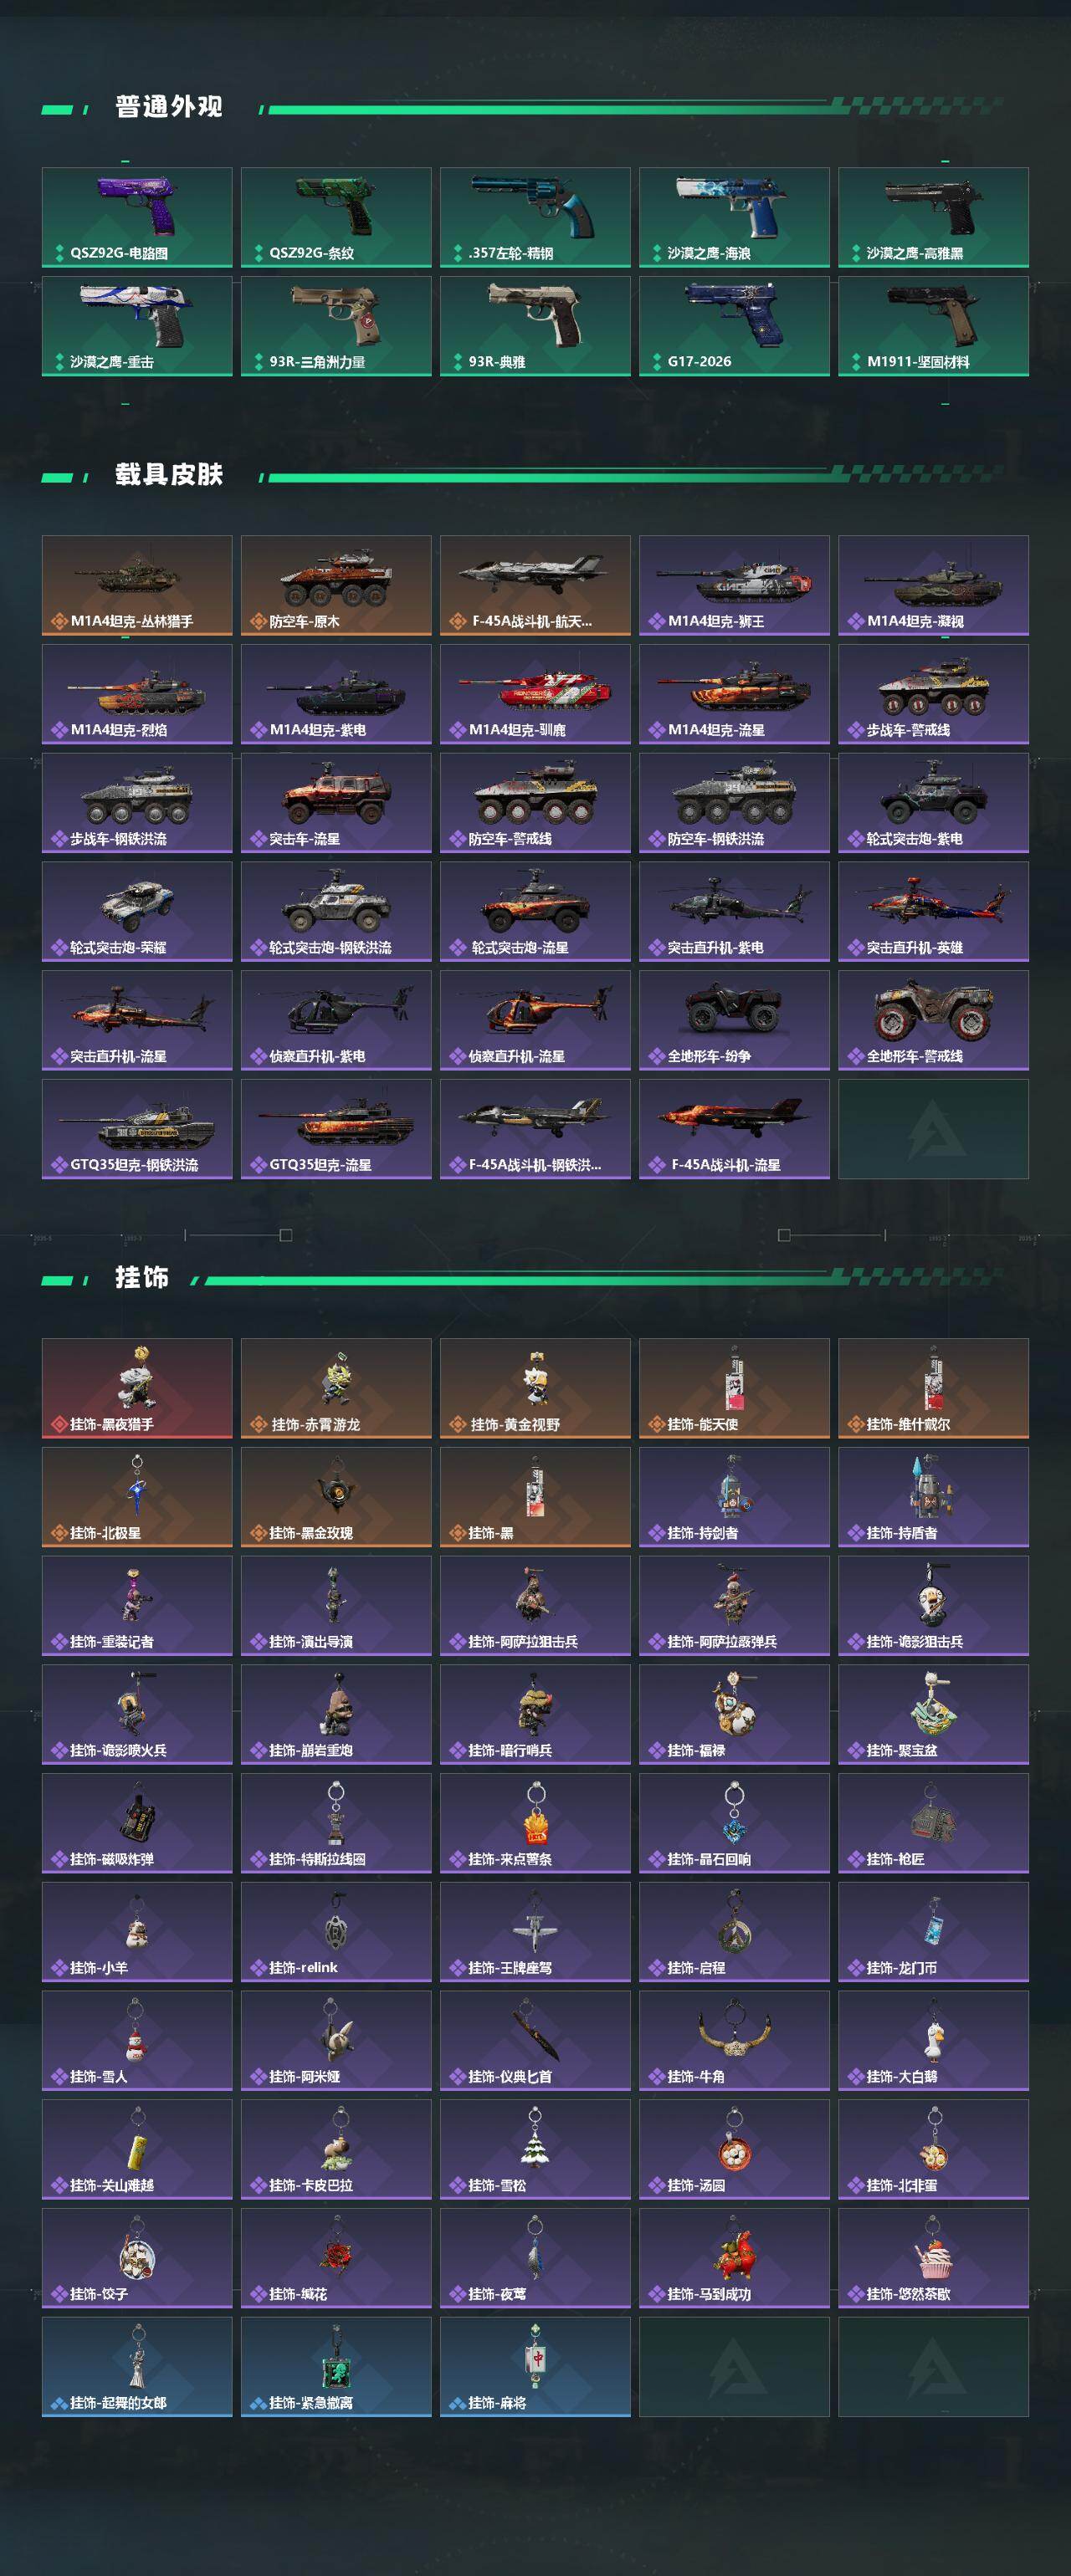Open the 挂饰-悠然茶歇 cupcake charm

[933, 2258]
